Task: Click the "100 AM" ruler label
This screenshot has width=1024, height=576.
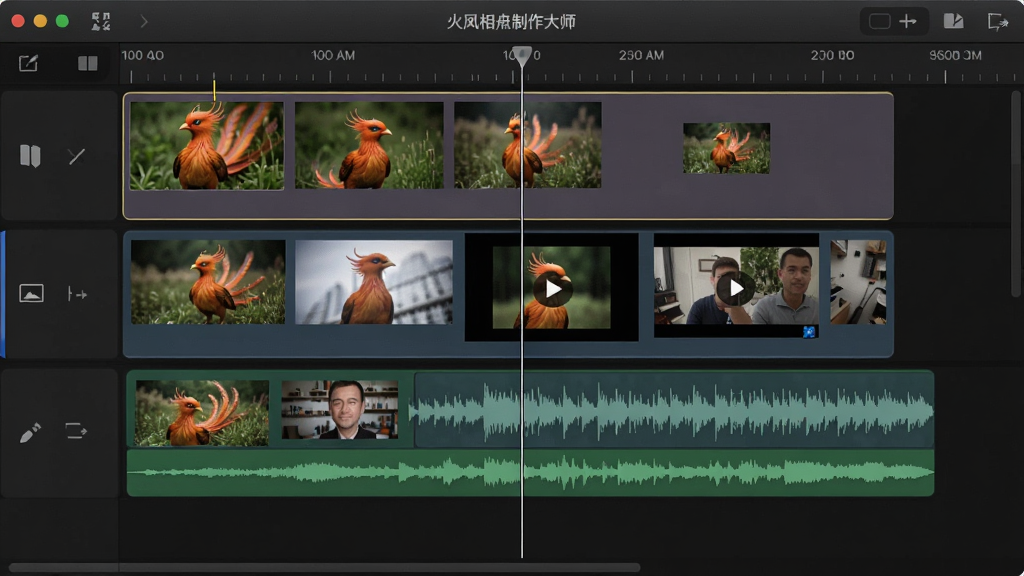Action: click(333, 56)
